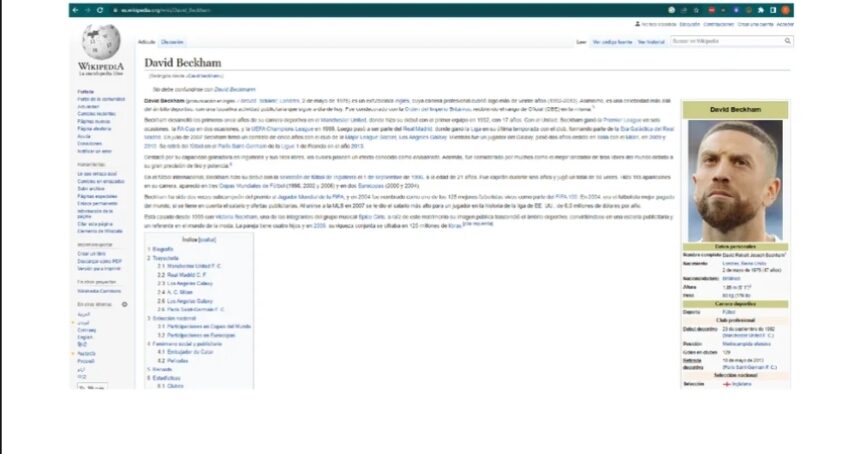The width and height of the screenshot is (860, 454).
Task: Click Portada in the left sidebar
Action: pos(86,91)
